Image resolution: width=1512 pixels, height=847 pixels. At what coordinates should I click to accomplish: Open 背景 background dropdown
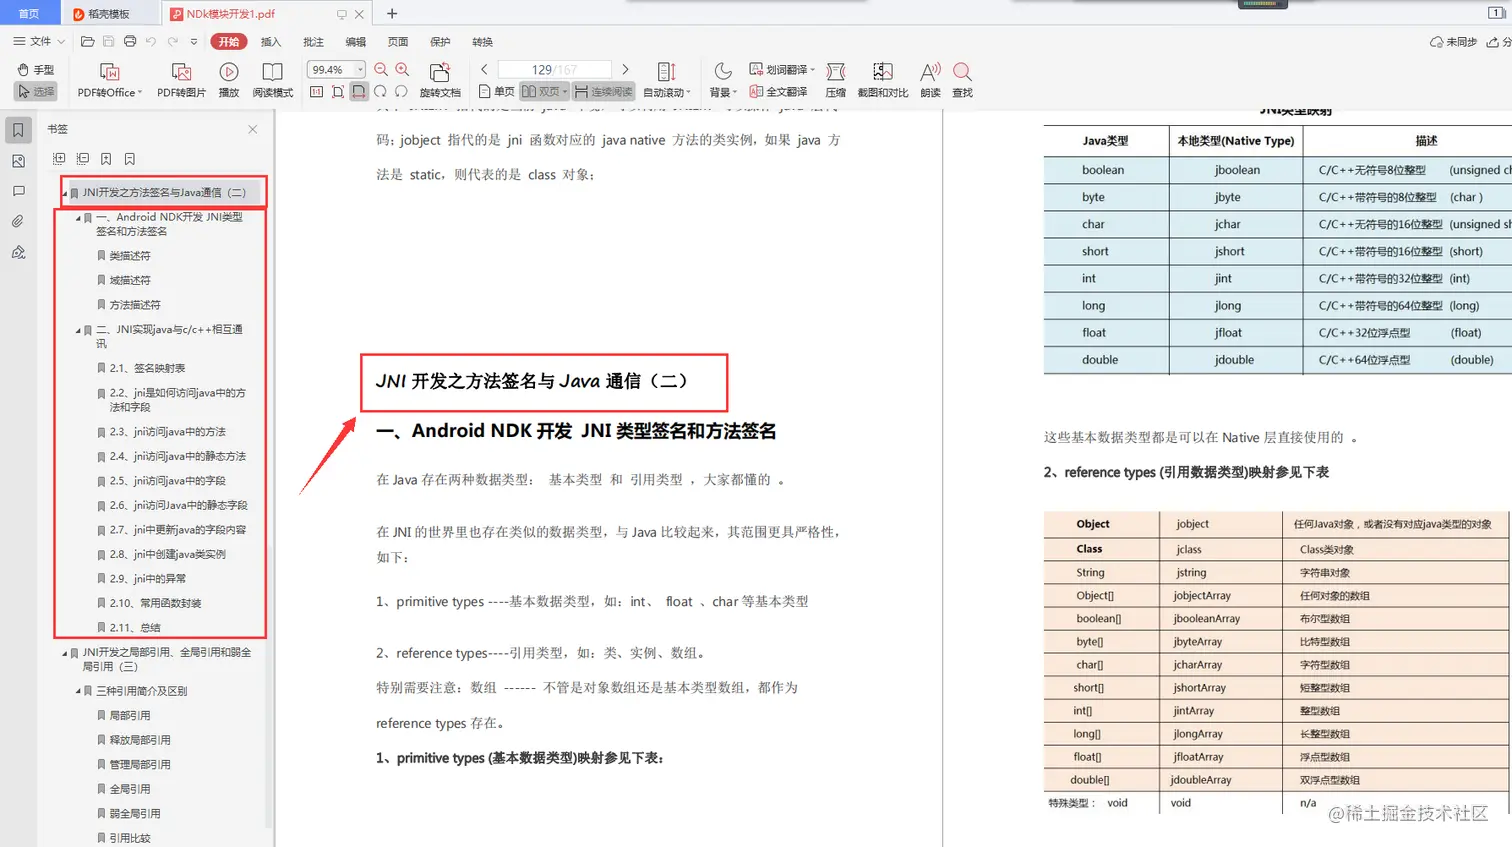pos(723,80)
